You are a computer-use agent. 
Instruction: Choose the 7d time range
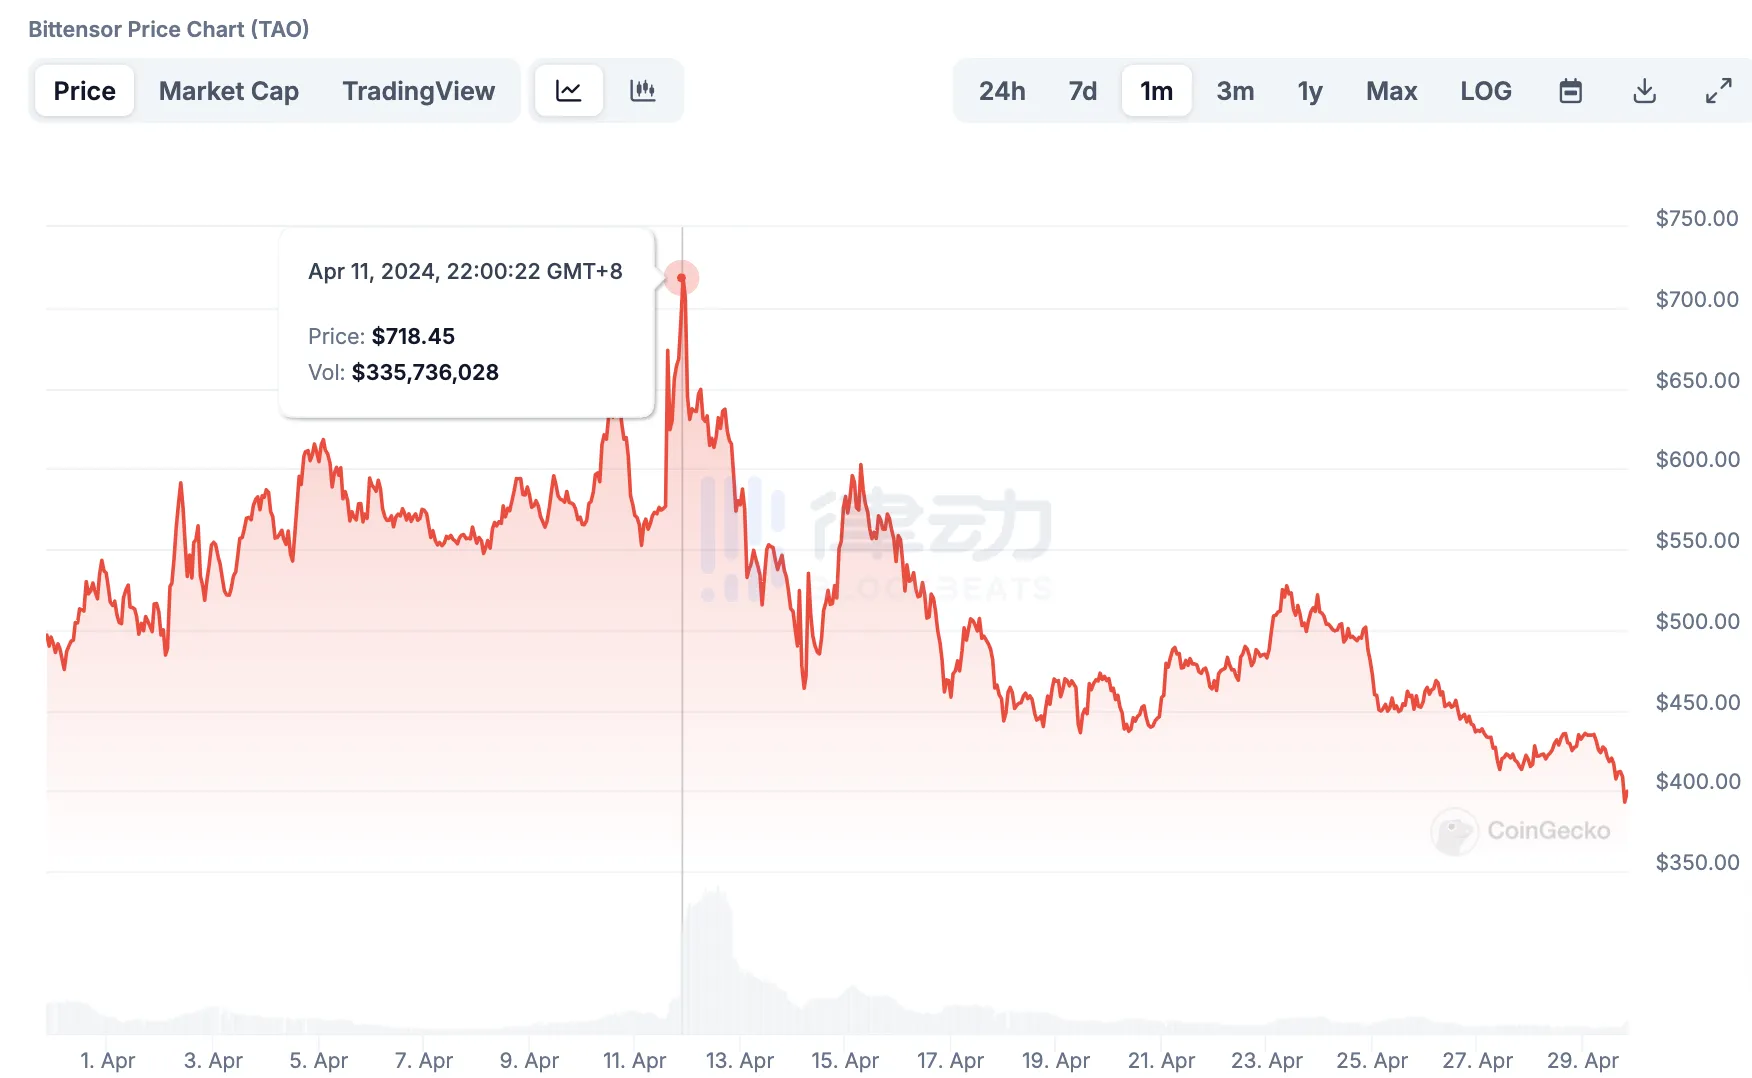pos(1082,91)
